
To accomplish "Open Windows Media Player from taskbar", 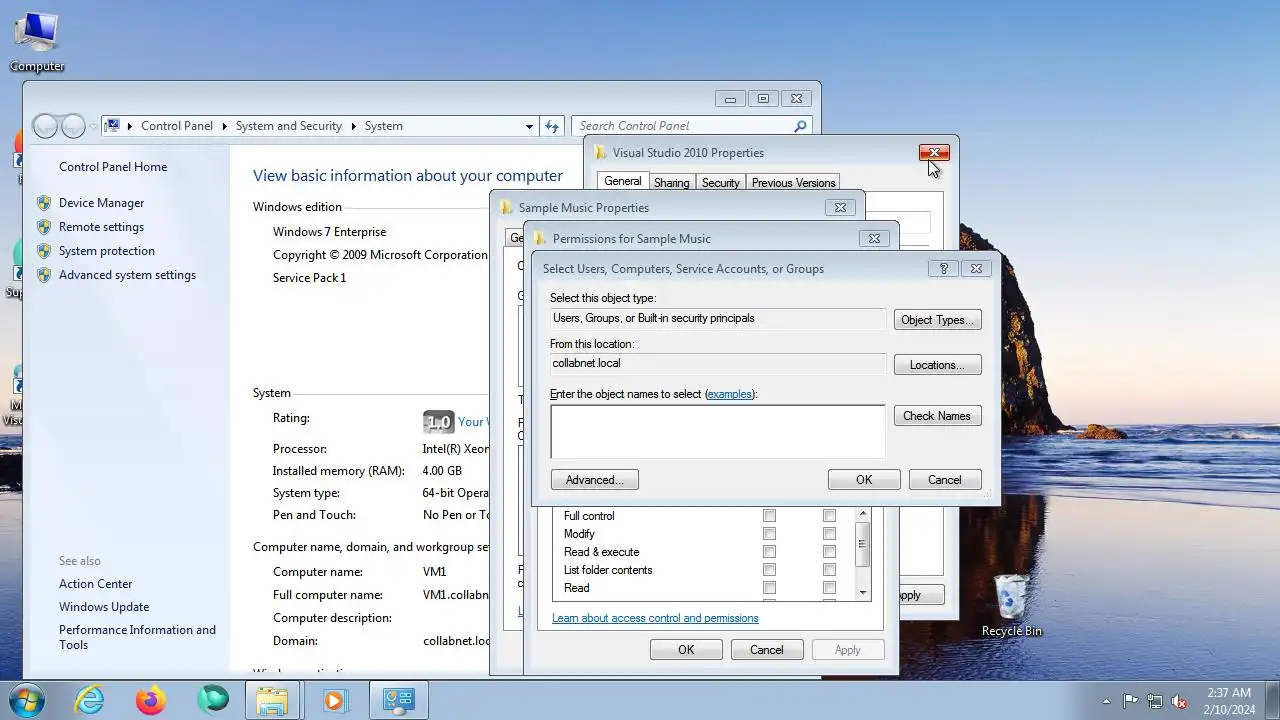I will coord(333,700).
